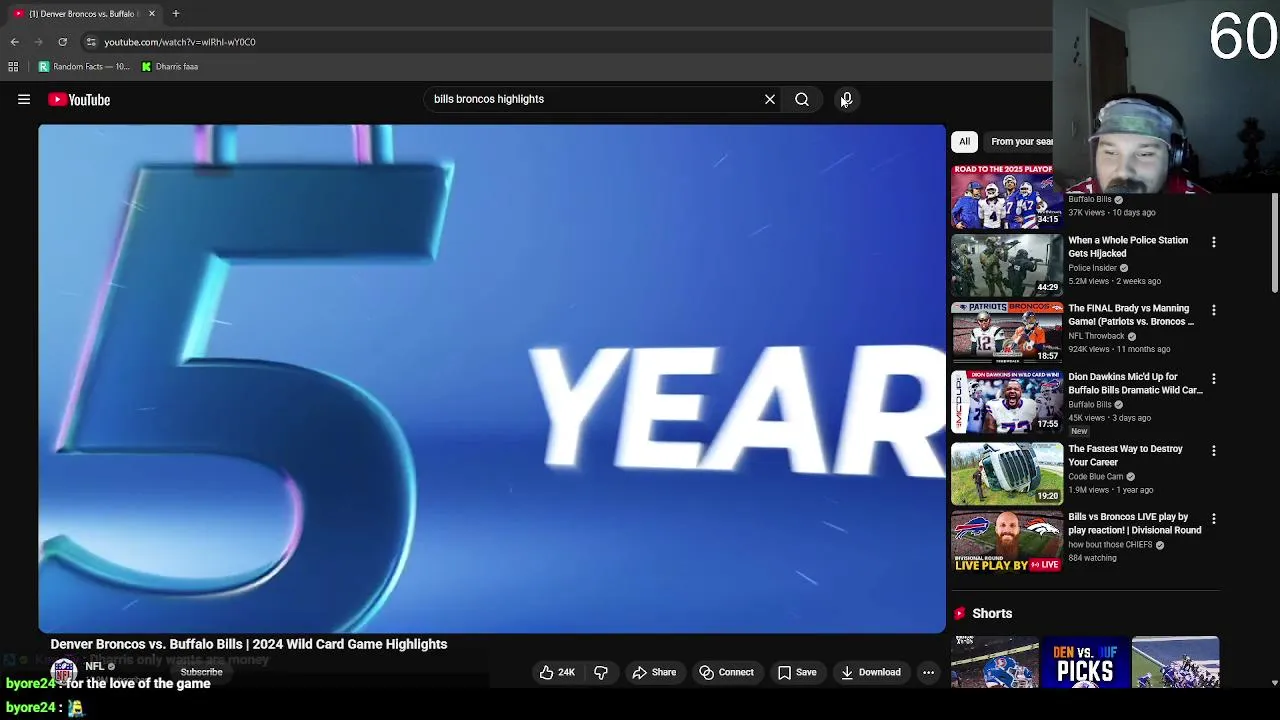Open NFL Throwback channel link

1096,336
